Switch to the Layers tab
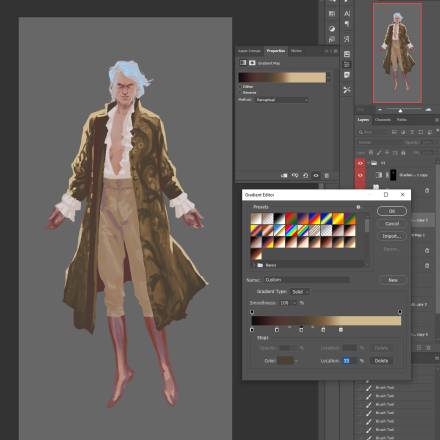Viewport: 440px width, 440px height. coord(363,119)
